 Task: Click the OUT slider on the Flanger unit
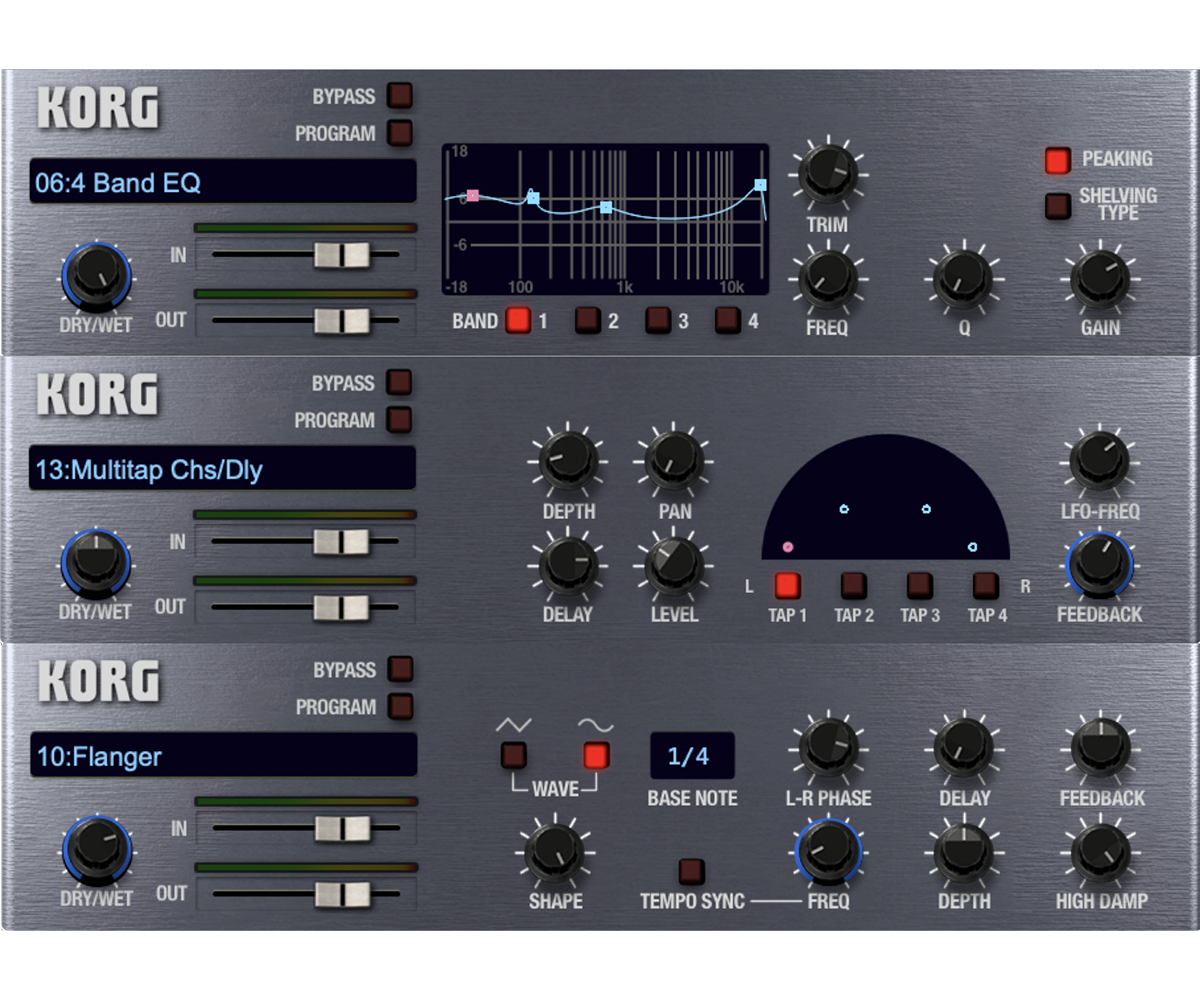click(306, 894)
